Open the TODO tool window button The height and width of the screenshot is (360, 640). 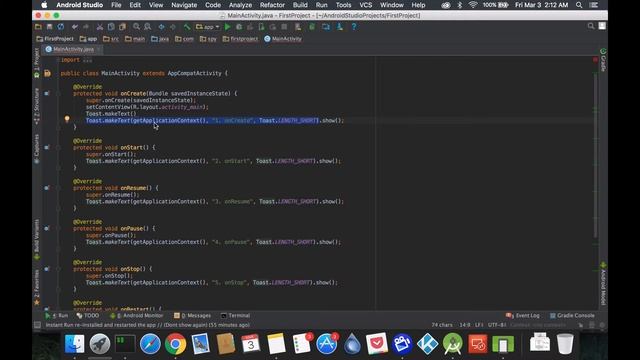click(88, 316)
